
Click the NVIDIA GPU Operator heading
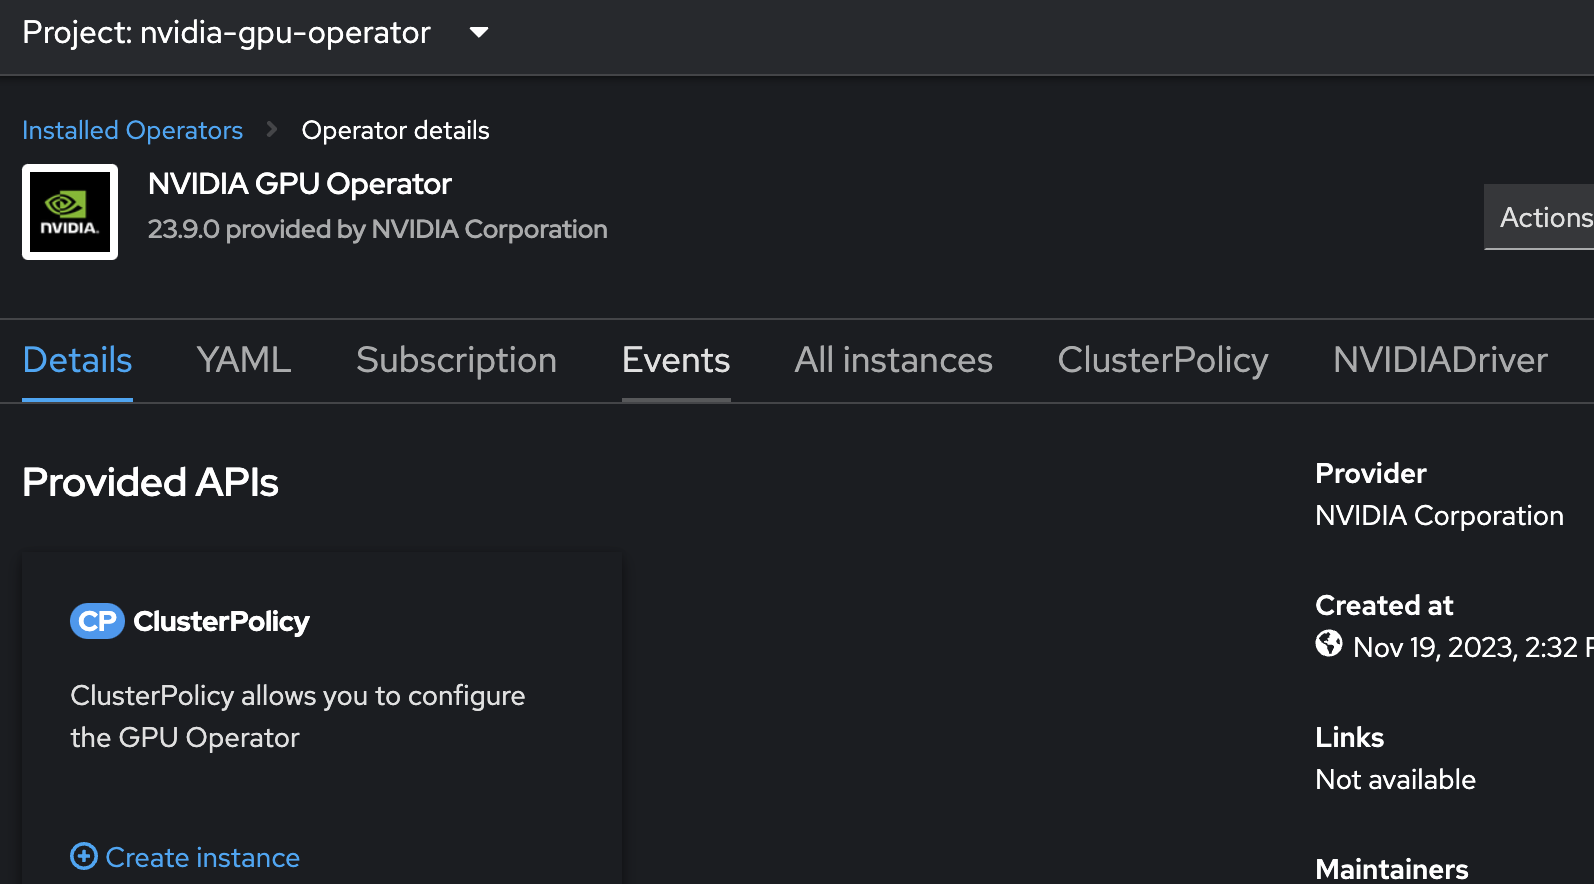click(300, 184)
